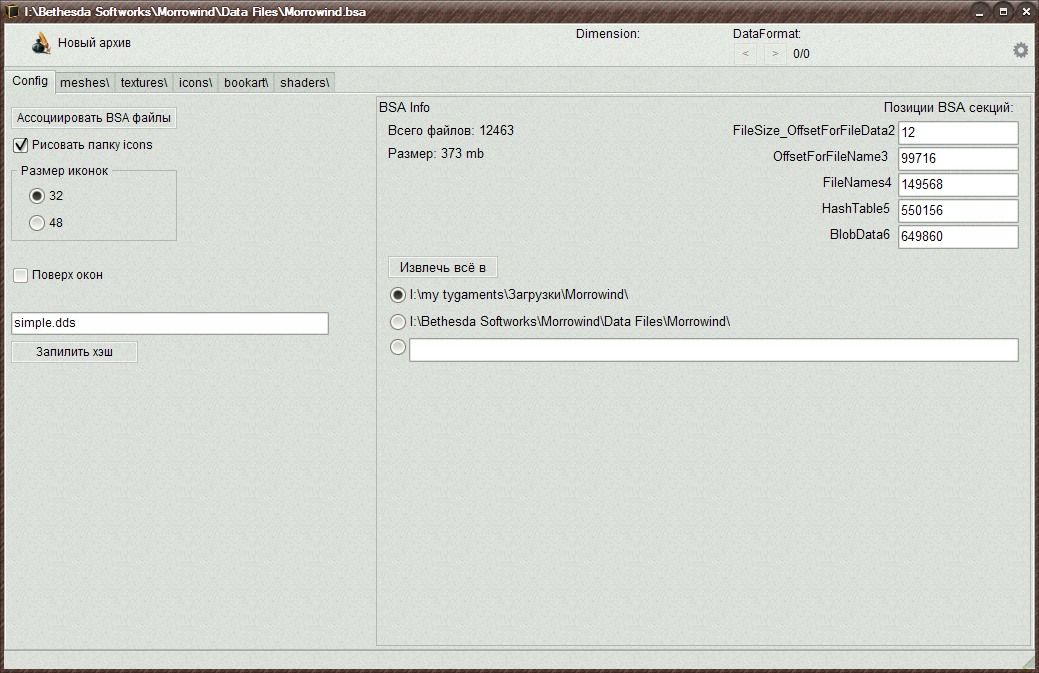Viewport: 1039px width, 673px height.
Task: Click the OffsetForFileName3 field showing 99716
Action: (958, 158)
